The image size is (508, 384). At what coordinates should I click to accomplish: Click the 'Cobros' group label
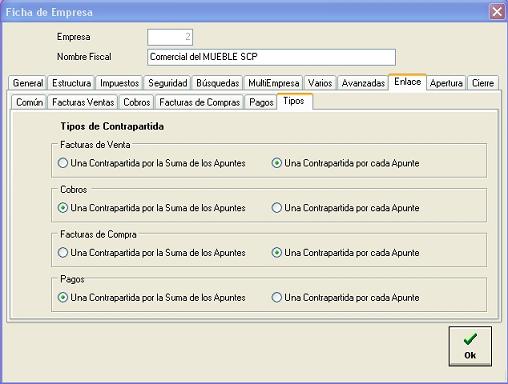click(73, 189)
